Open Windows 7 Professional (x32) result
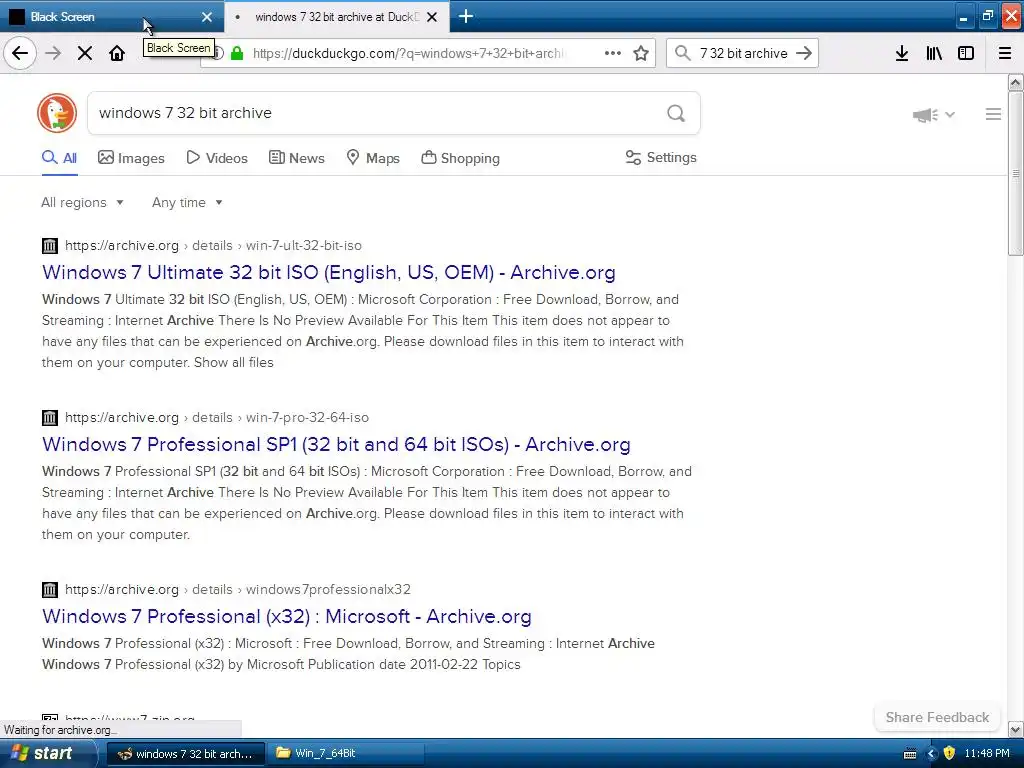The image size is (1024, 768). point(287,616)
